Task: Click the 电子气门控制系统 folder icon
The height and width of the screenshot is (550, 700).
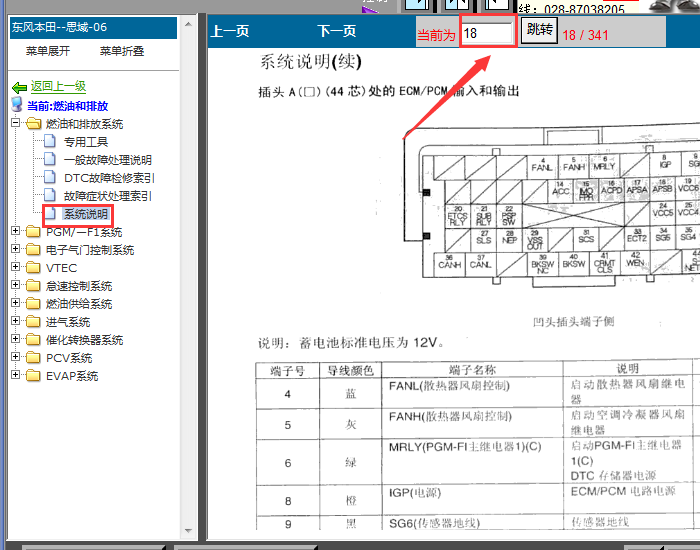Action: click(x=33, y=250)
